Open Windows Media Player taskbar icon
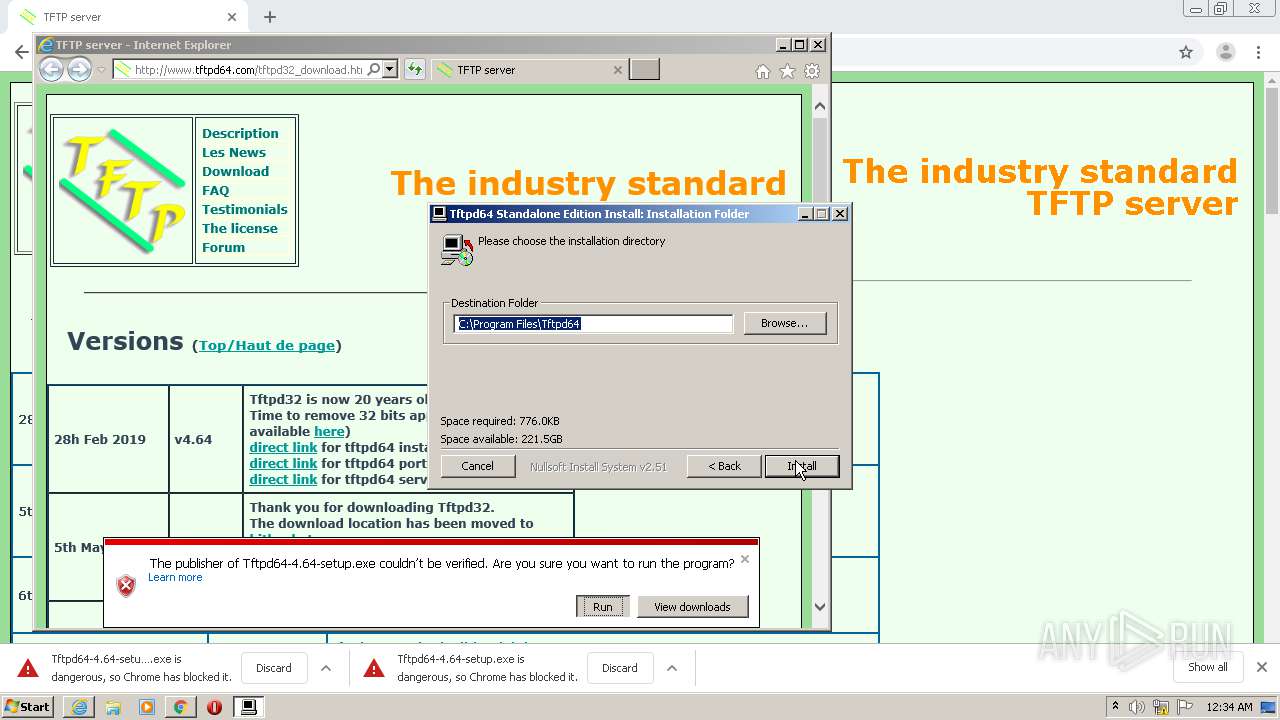 click(147, 707)
